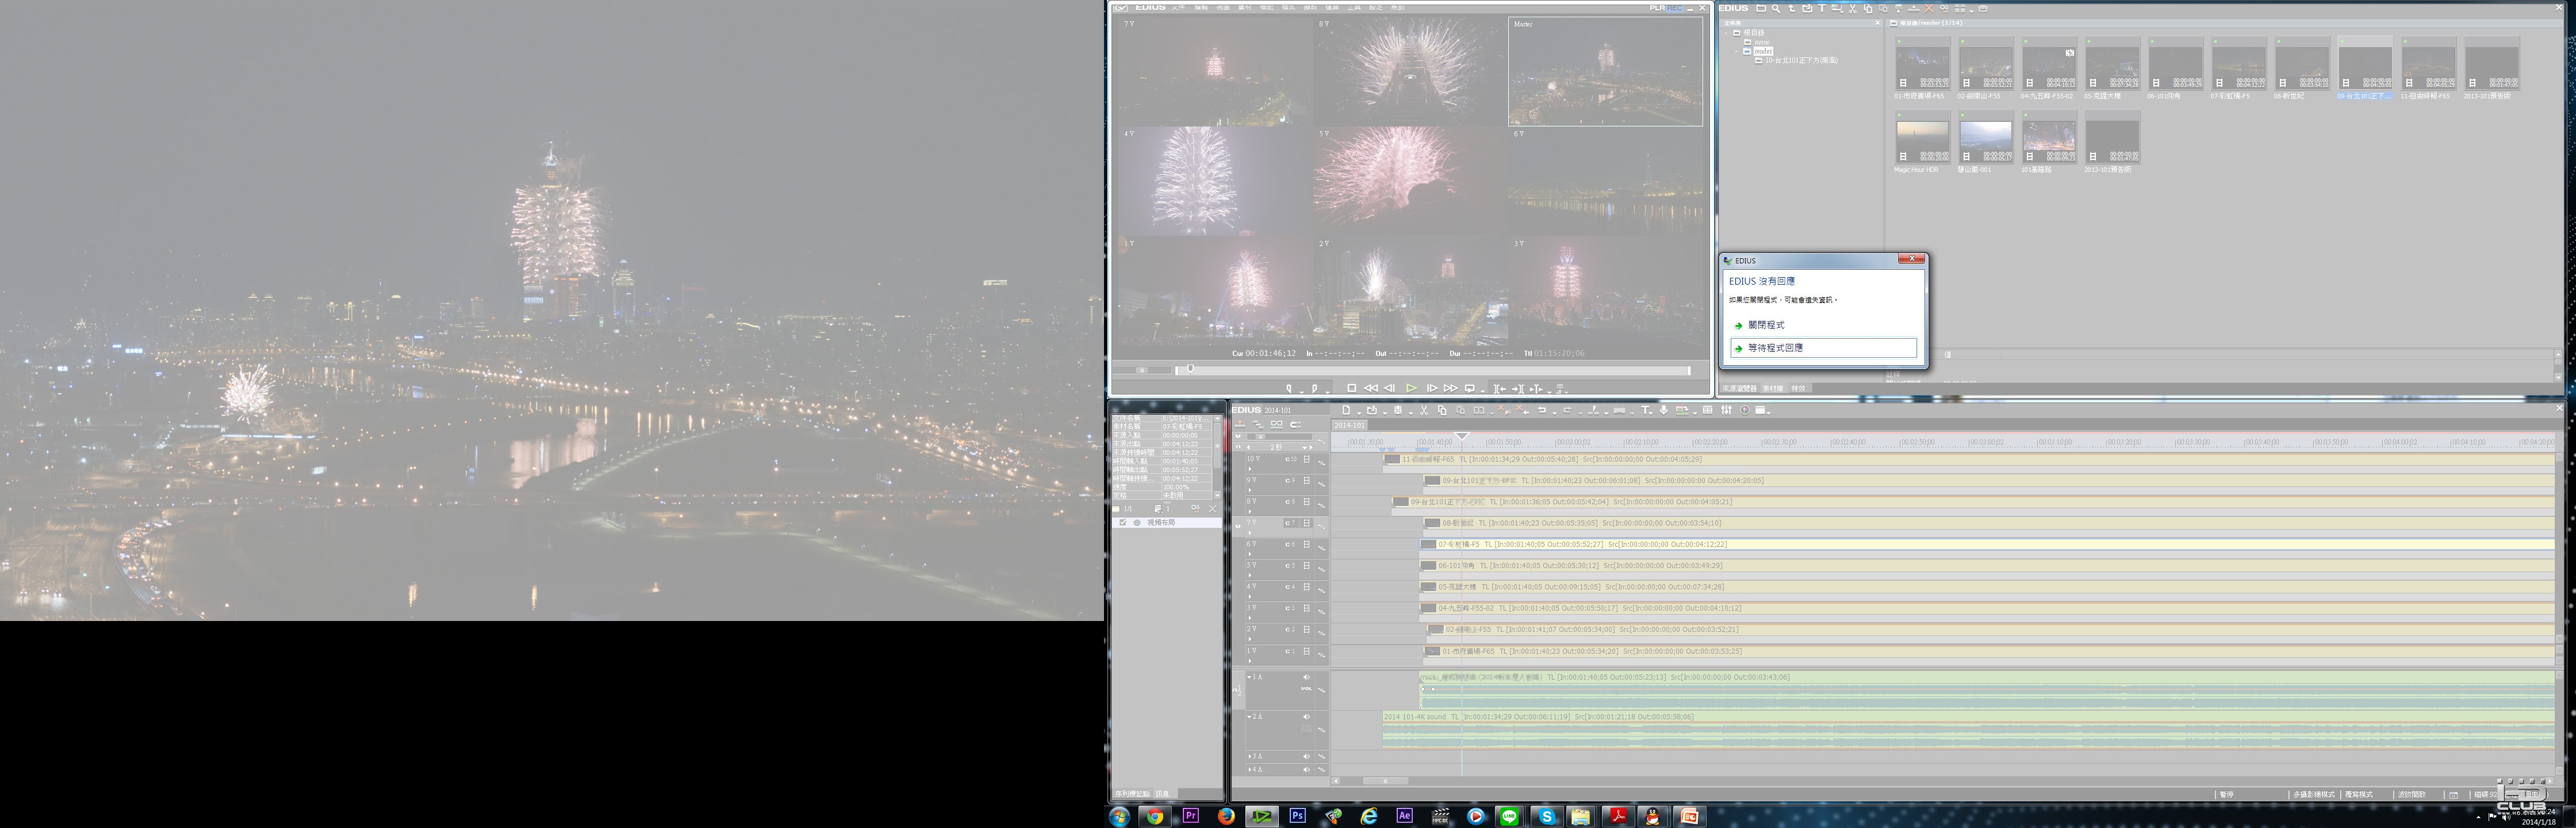
Task: Click the voice-over microphone icon
Action: [1664, 410]
